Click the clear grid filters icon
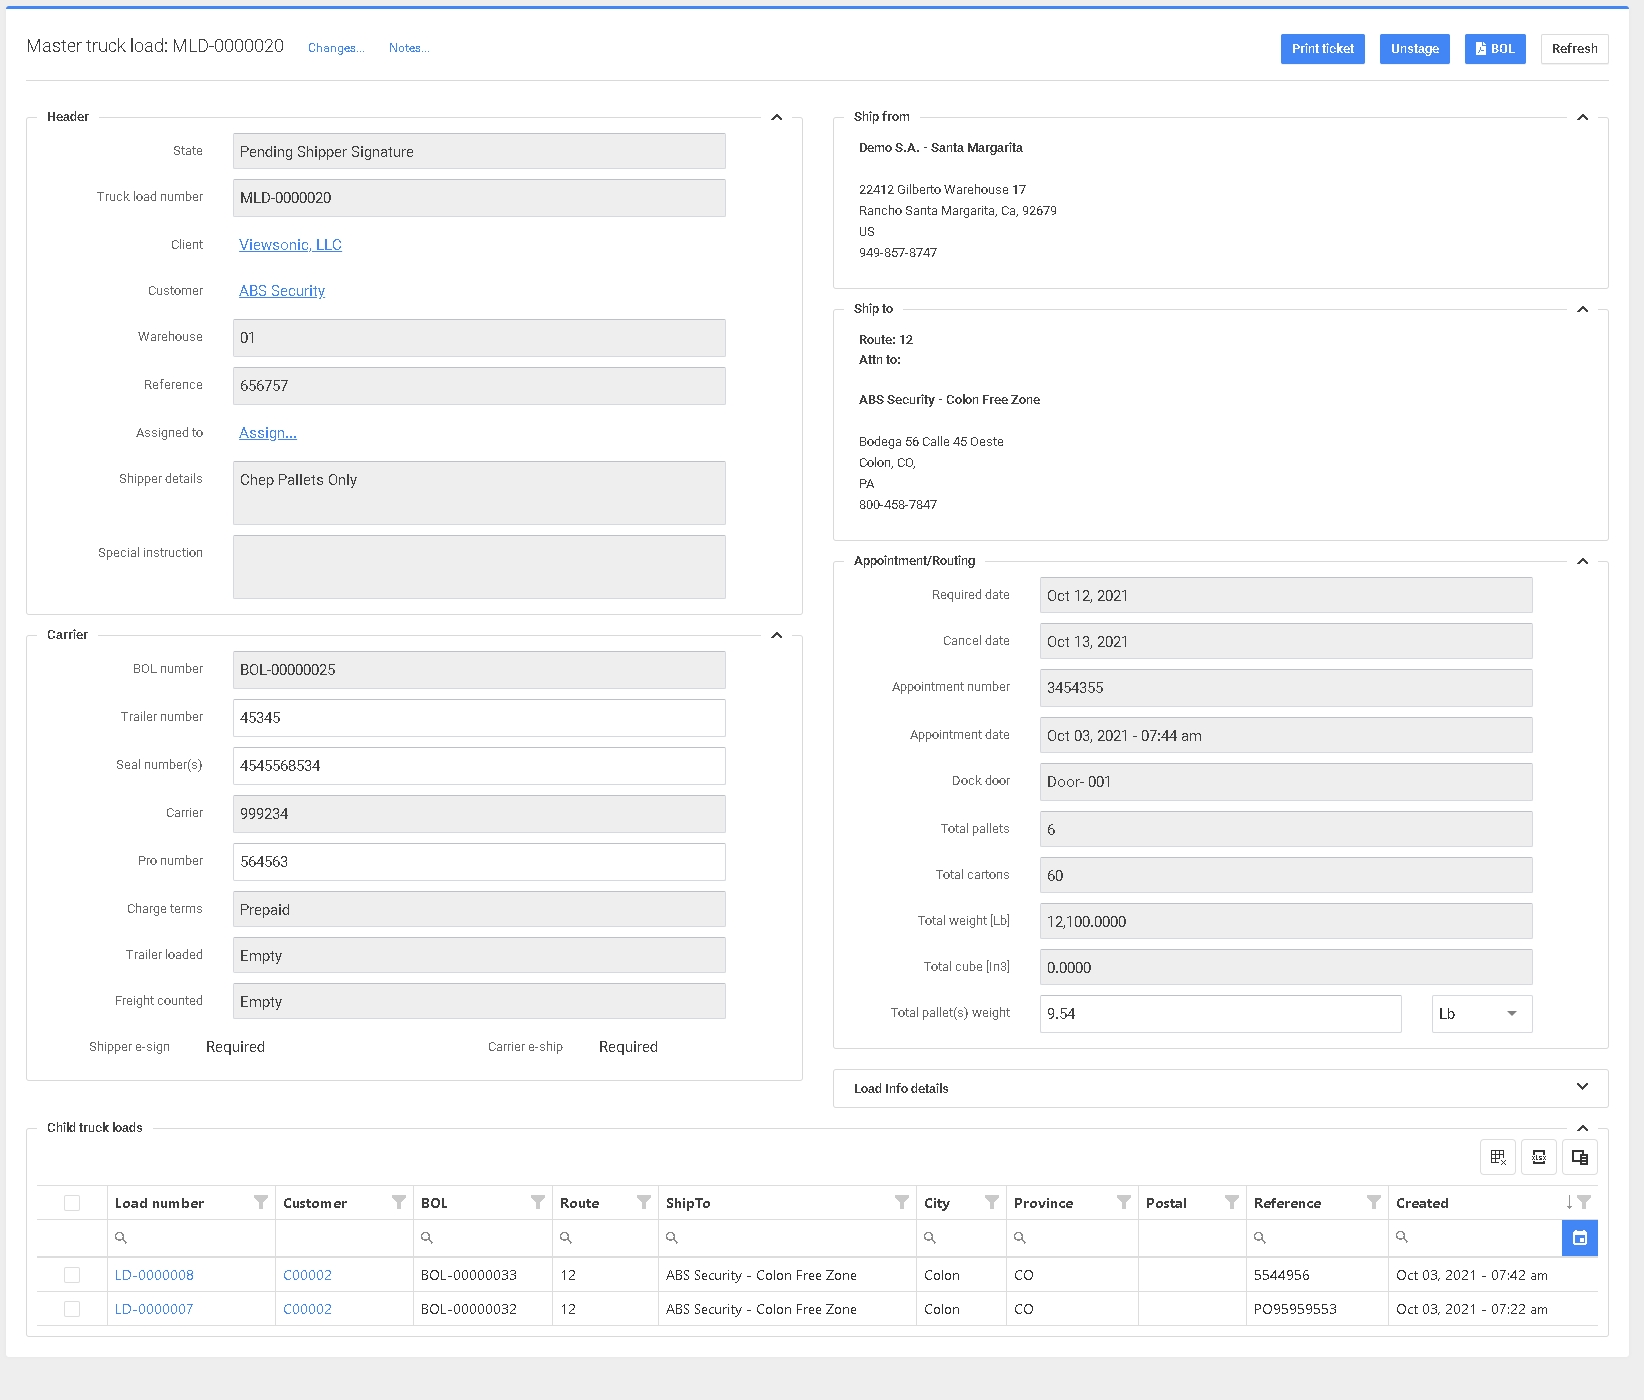This screenshot has width=1644, height=1400. pos(1497,1157)
